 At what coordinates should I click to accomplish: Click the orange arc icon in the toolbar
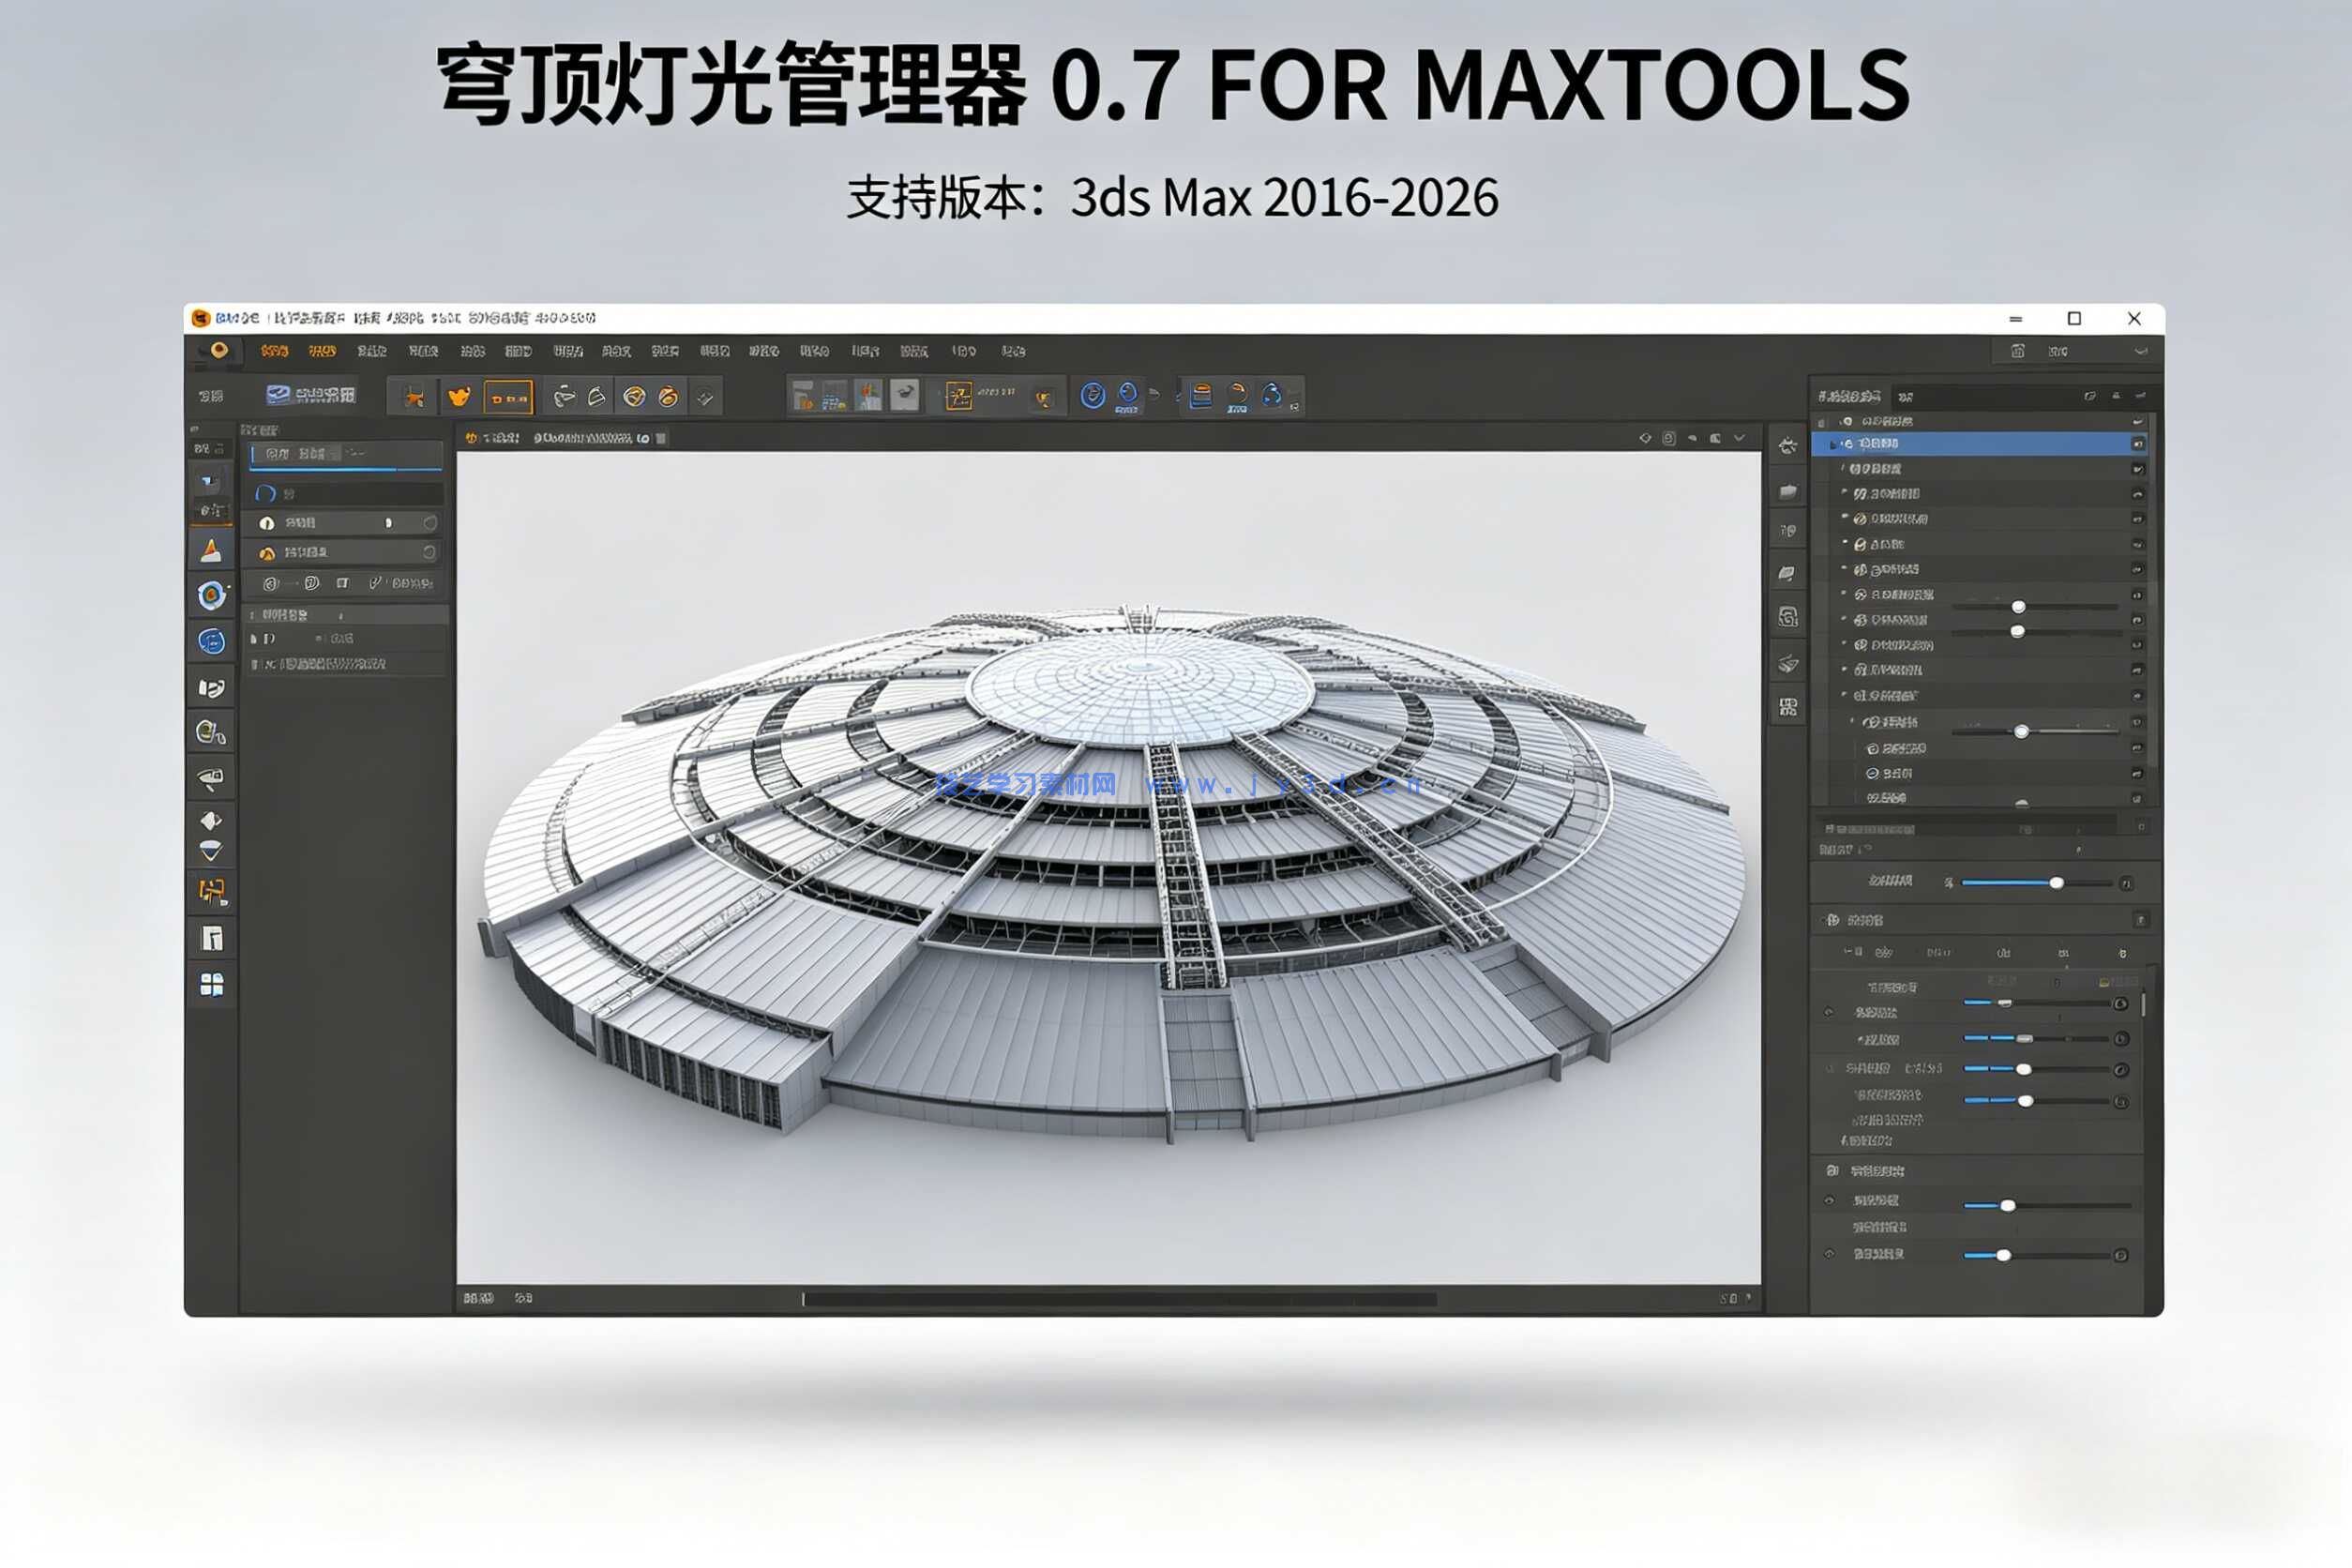(x=1238, y=395)
